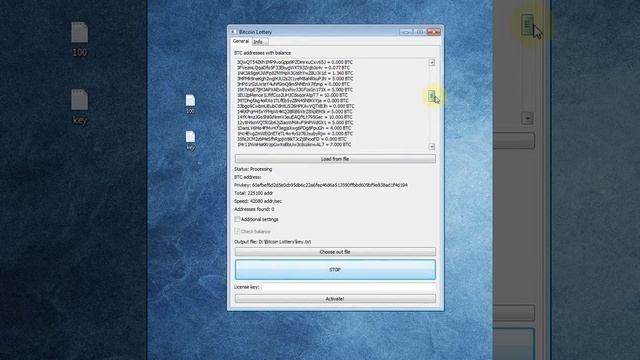Click the Speed: 42080 addr/sec text
The width and height of the screenshot is (640, 360).
tap(258, 201)
